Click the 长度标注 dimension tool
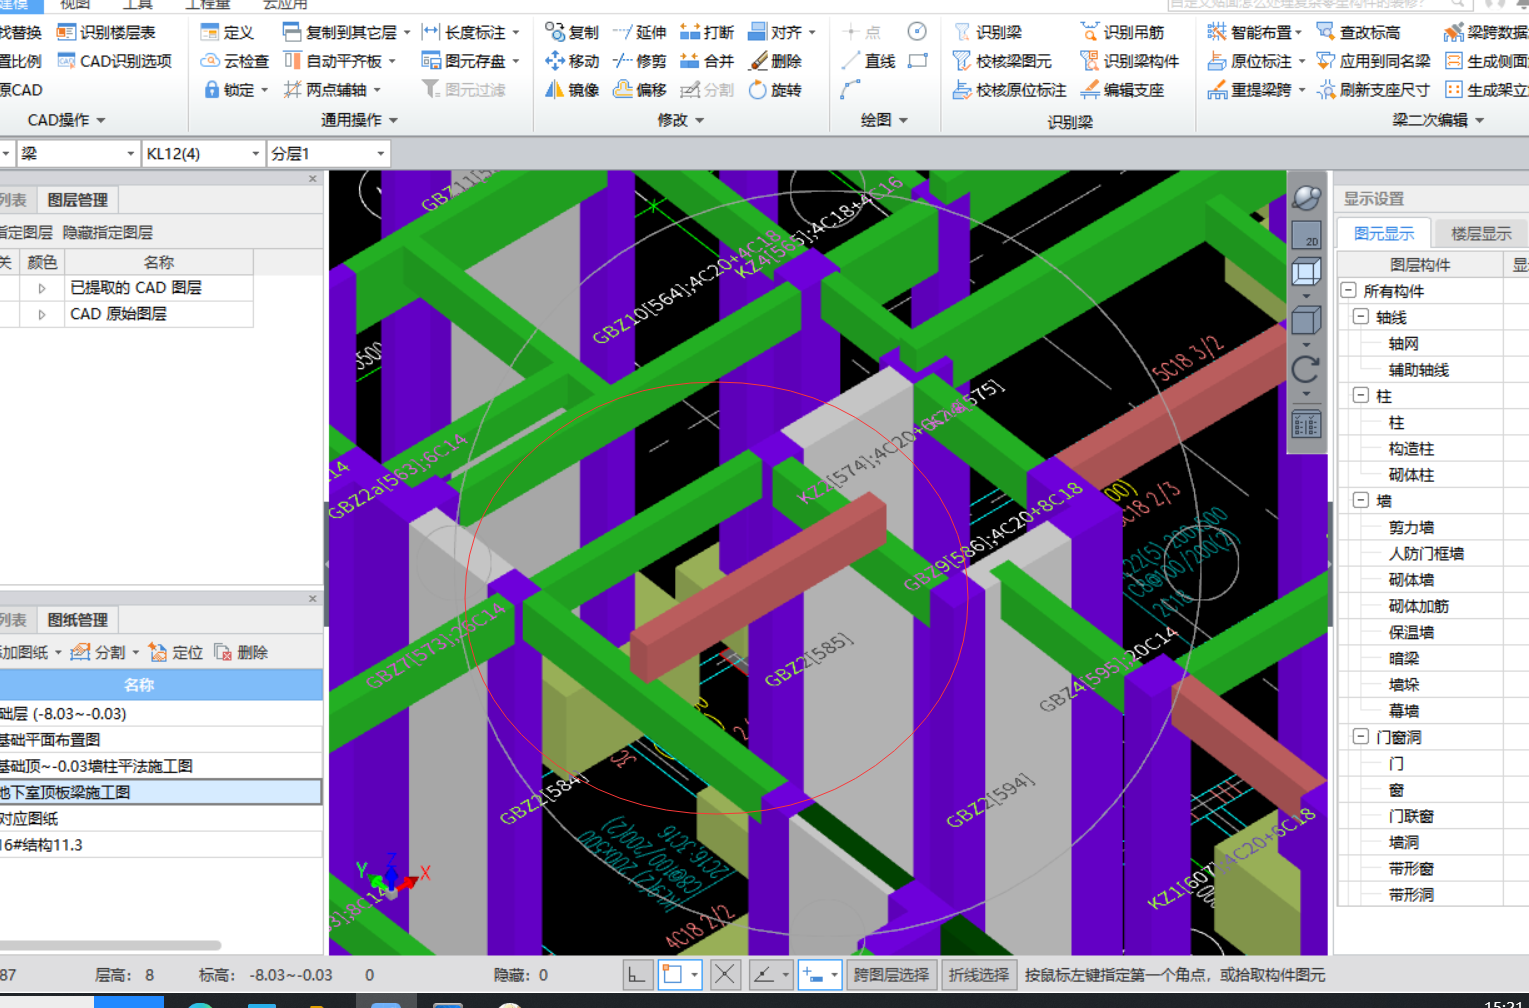This screenshot has width=1529, height=1008. (464, 32)
